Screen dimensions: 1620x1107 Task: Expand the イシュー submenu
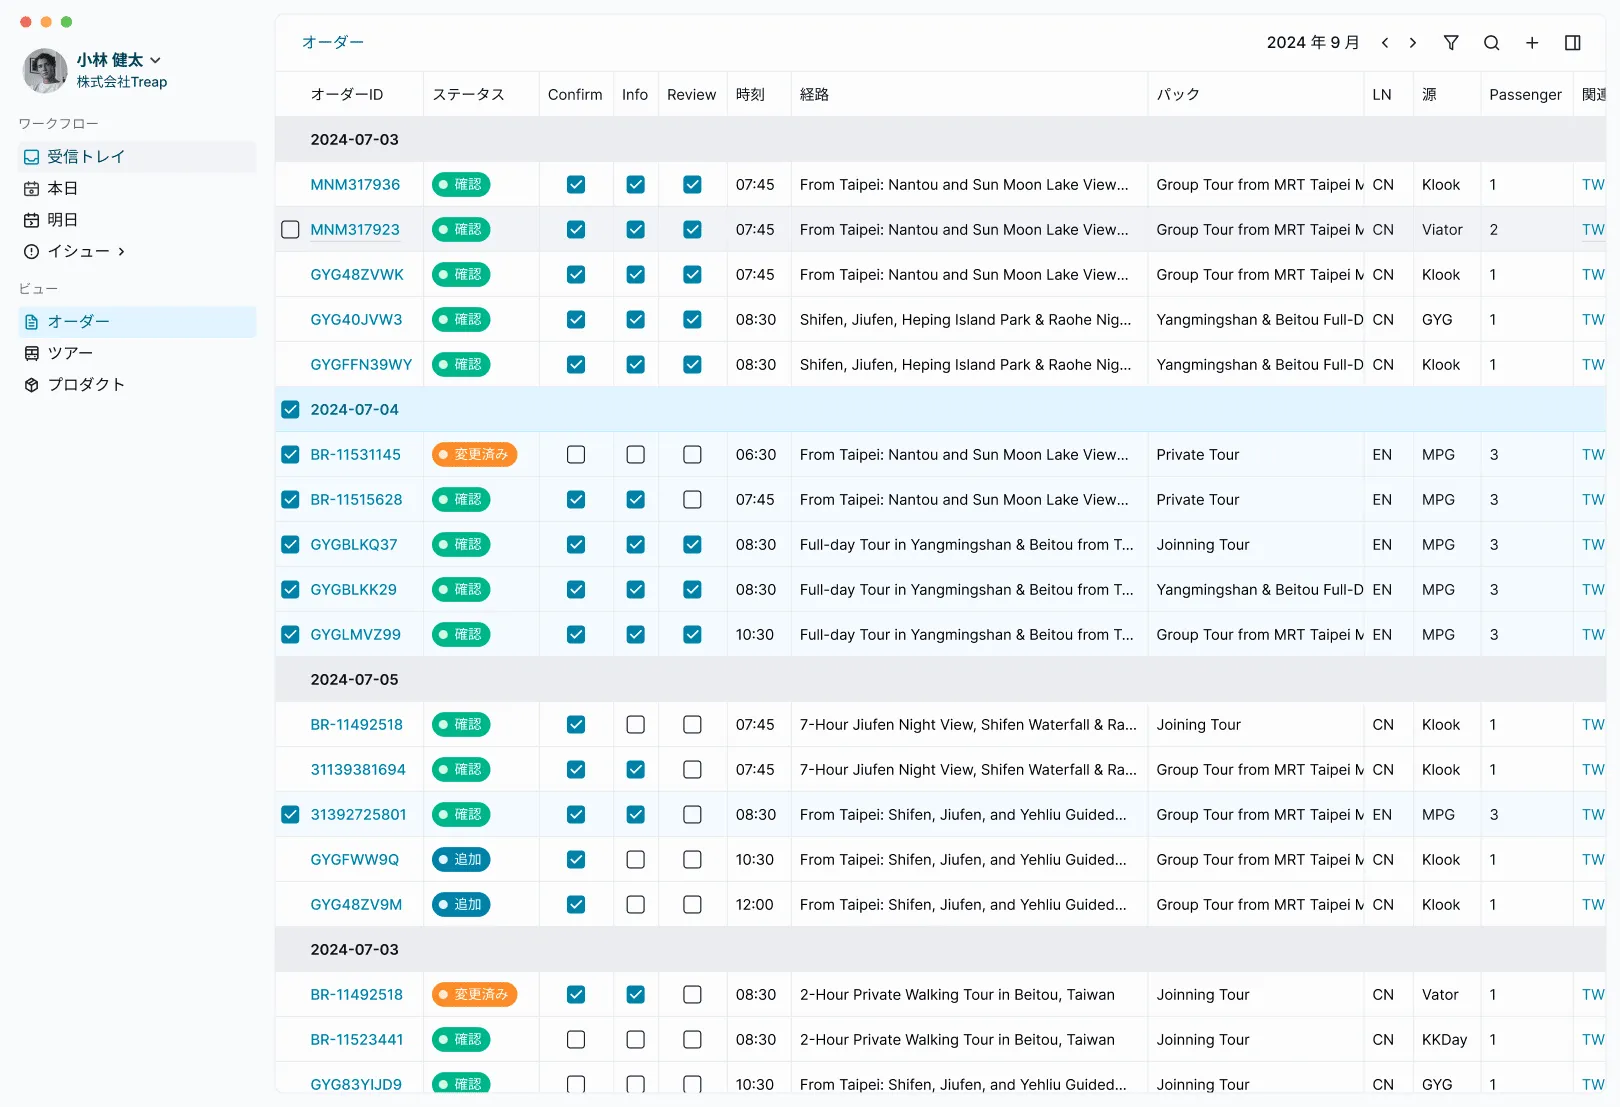coord(121,252)
